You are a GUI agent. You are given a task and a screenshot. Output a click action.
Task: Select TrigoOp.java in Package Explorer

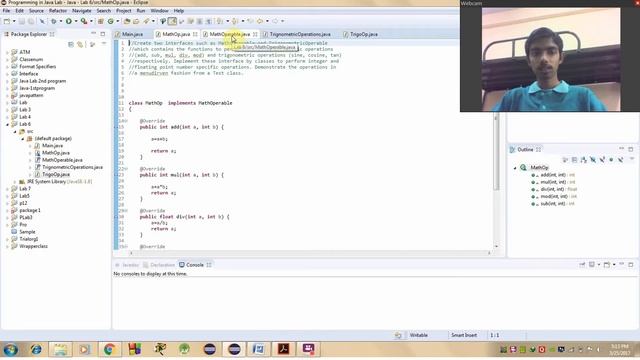[56, 174]
